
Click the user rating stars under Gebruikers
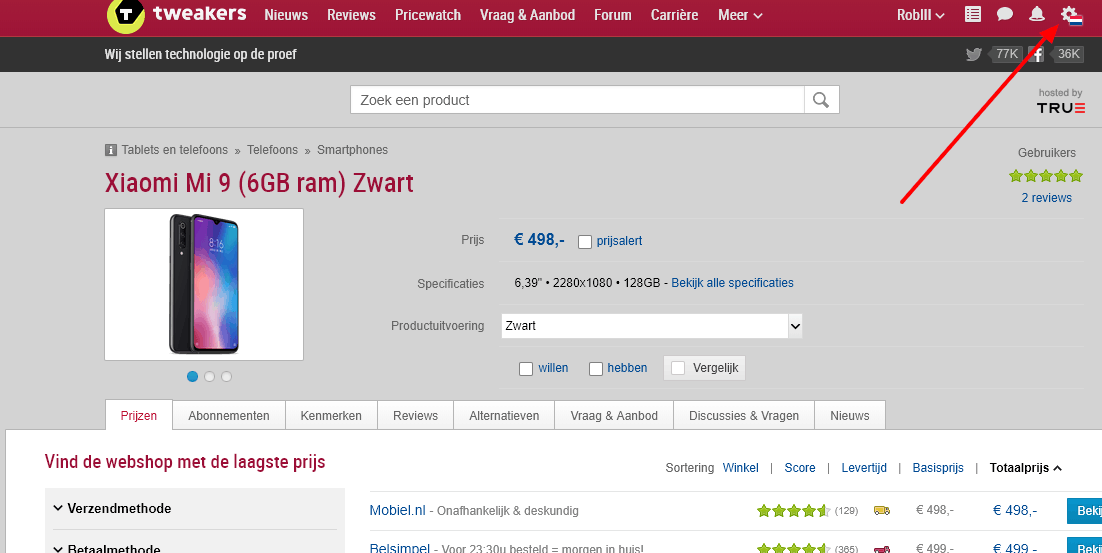tap(1046, 176)
